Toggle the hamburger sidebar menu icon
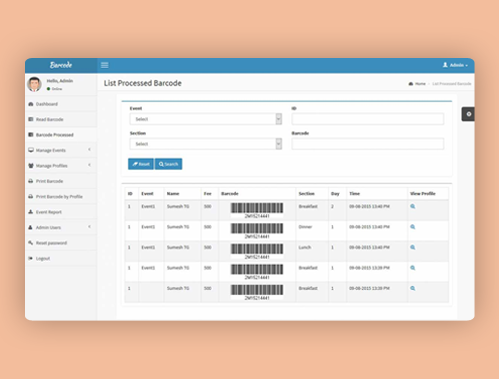The height and width of the screenshot is (379, 499). coord(105,65)
